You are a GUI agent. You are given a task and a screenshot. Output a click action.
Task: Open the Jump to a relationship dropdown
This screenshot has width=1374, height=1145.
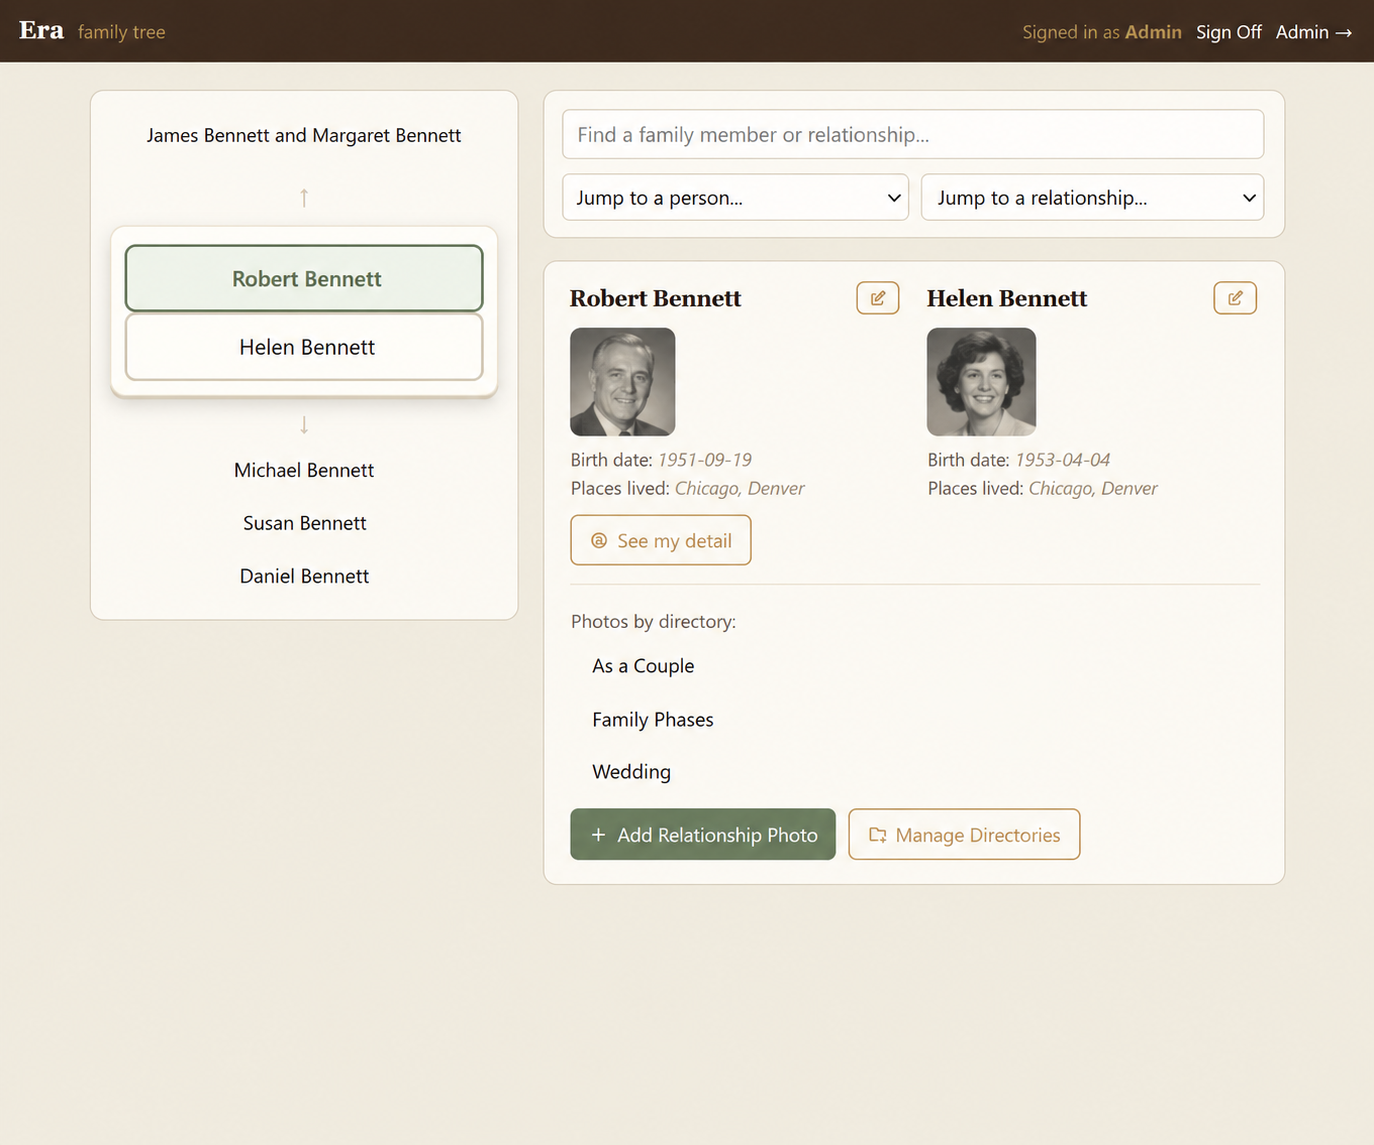[x=1092, y=197]
